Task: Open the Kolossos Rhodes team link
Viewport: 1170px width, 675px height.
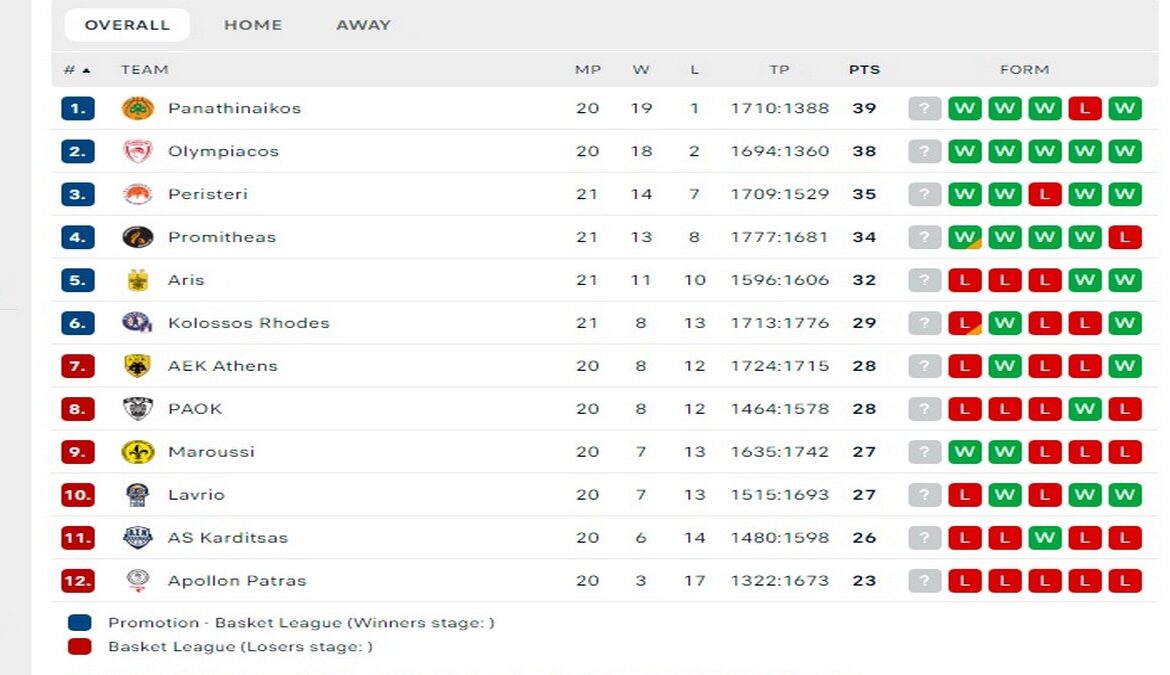Action: click(248, 323)
